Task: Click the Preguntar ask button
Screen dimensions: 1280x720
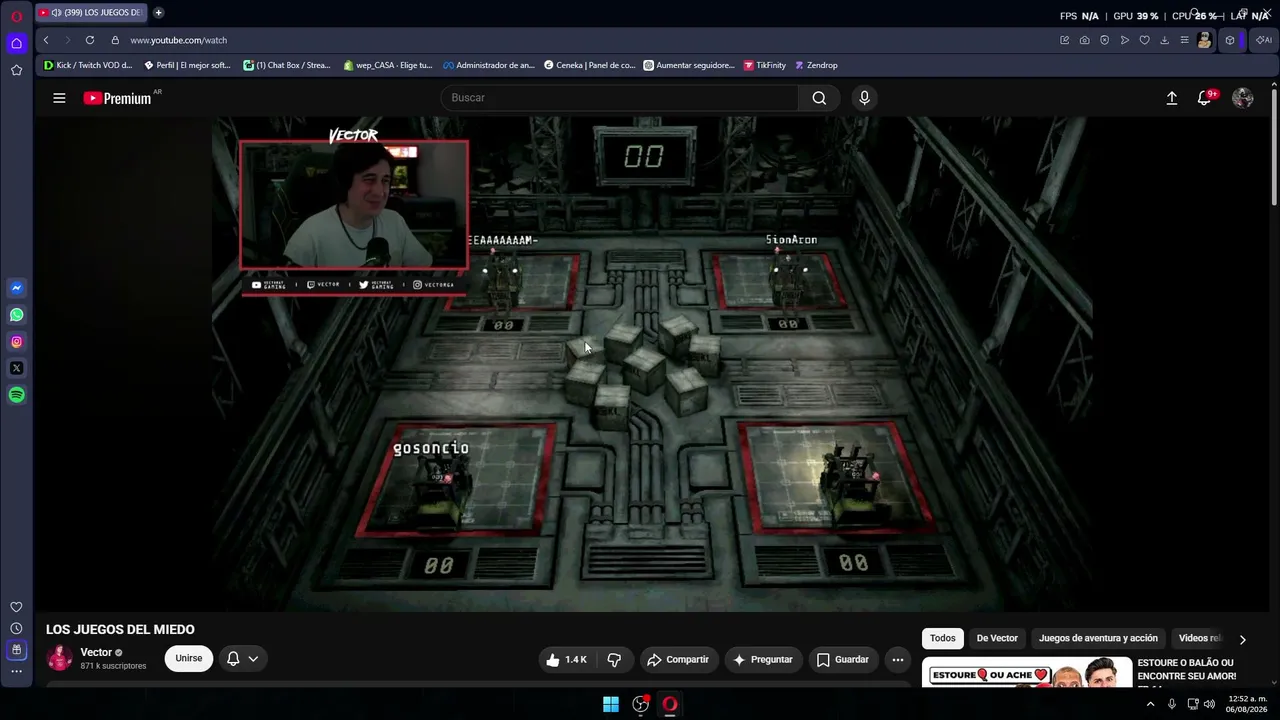Action: click(x=762, y=659)
